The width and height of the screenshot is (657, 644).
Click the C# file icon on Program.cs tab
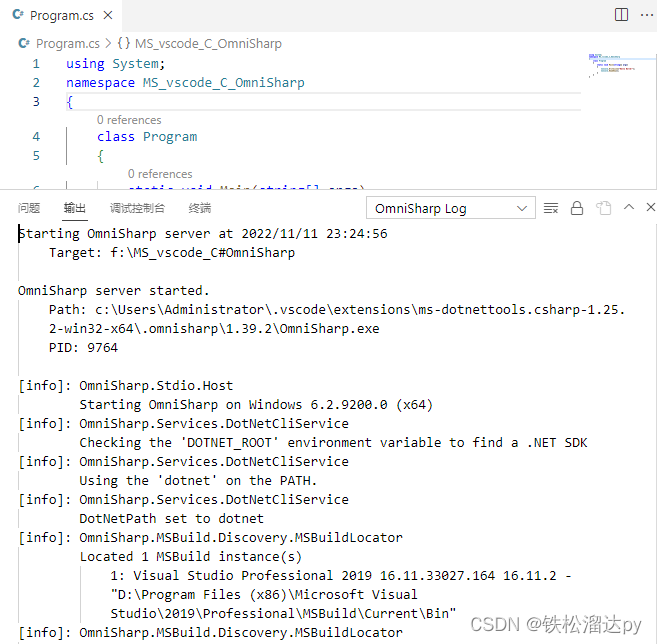18,15
